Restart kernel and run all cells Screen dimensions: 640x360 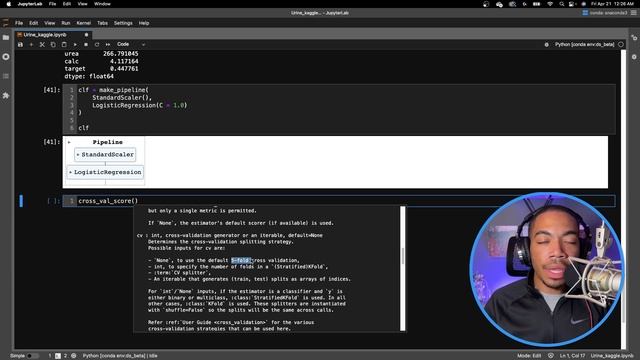pos(108,44)
